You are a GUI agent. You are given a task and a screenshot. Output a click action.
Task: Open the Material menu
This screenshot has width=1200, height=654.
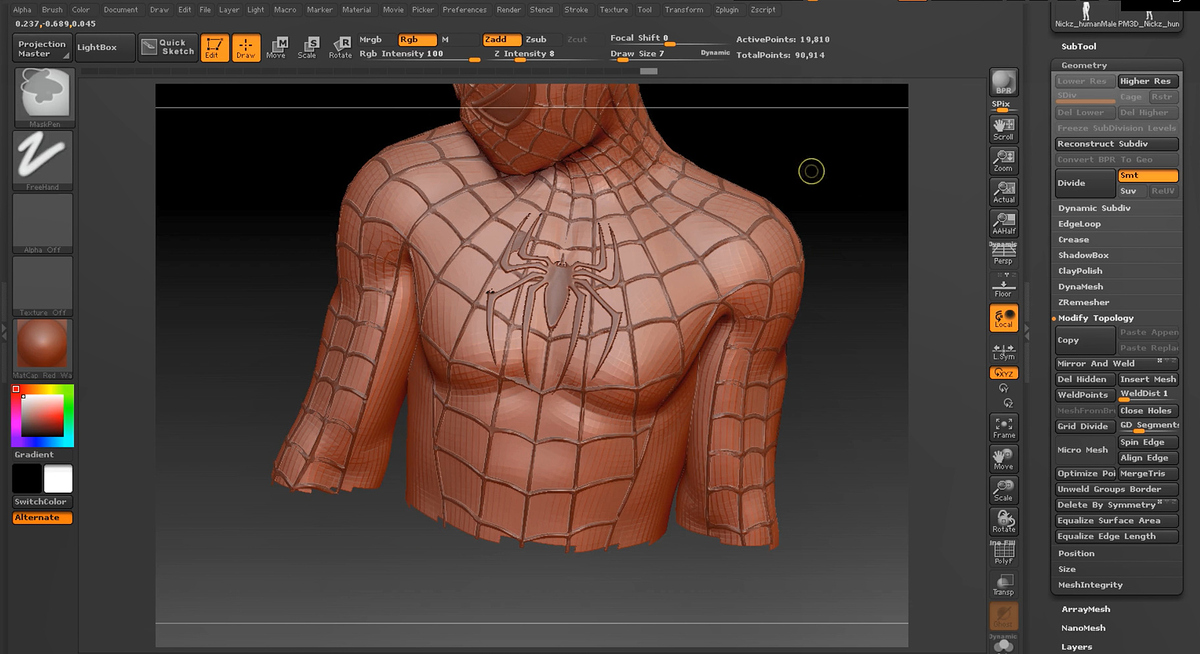coord(356,9)
